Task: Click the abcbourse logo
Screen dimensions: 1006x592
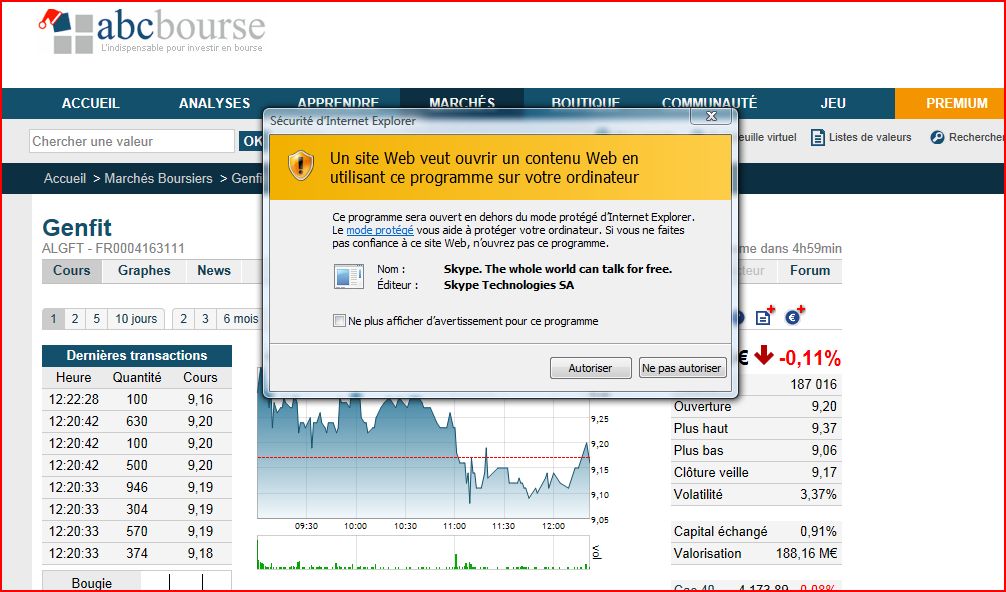Action: pyautogui.click(x=151, y=31)
